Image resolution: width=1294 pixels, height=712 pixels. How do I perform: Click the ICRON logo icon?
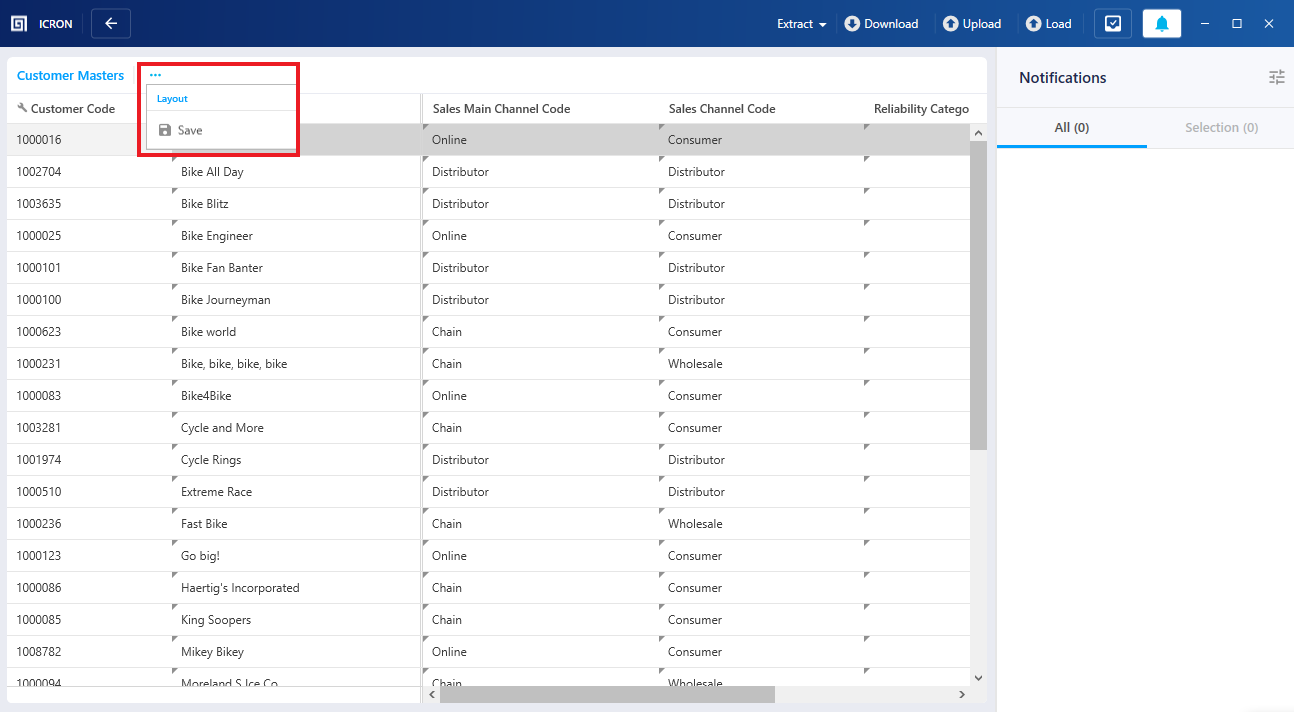[17, 23]
